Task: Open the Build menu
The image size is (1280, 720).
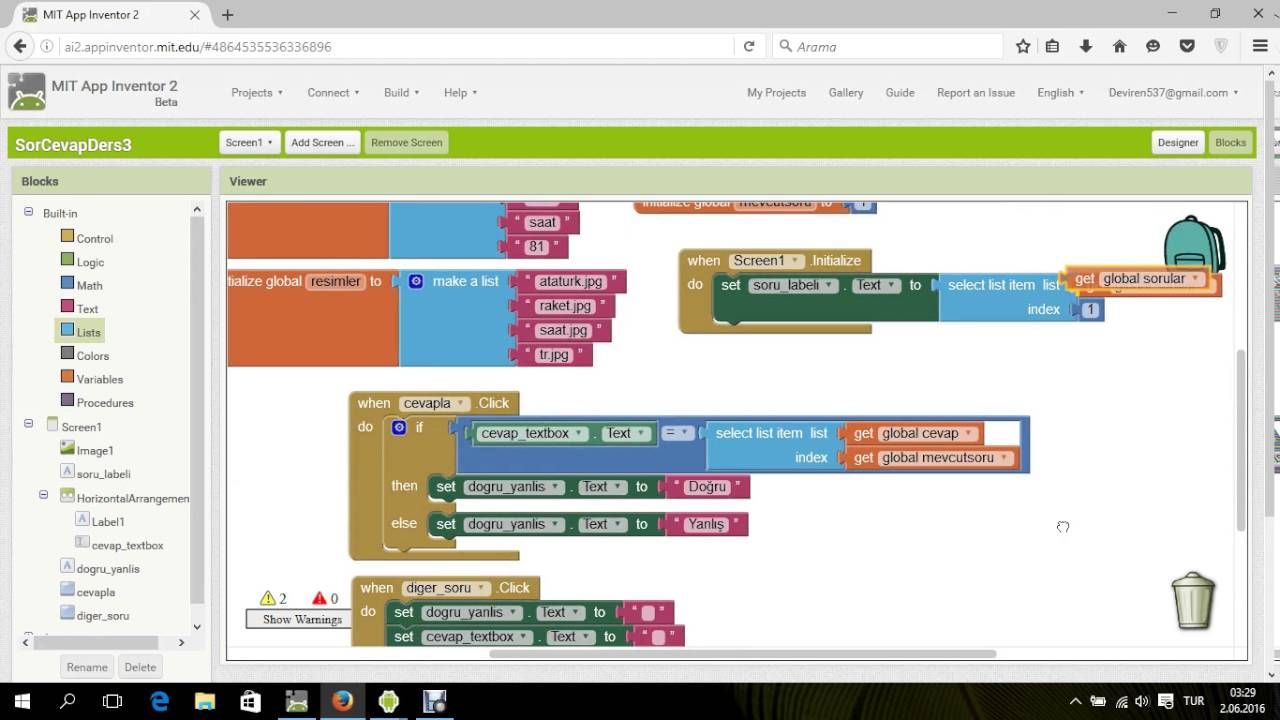Action: tap(401, 92)
